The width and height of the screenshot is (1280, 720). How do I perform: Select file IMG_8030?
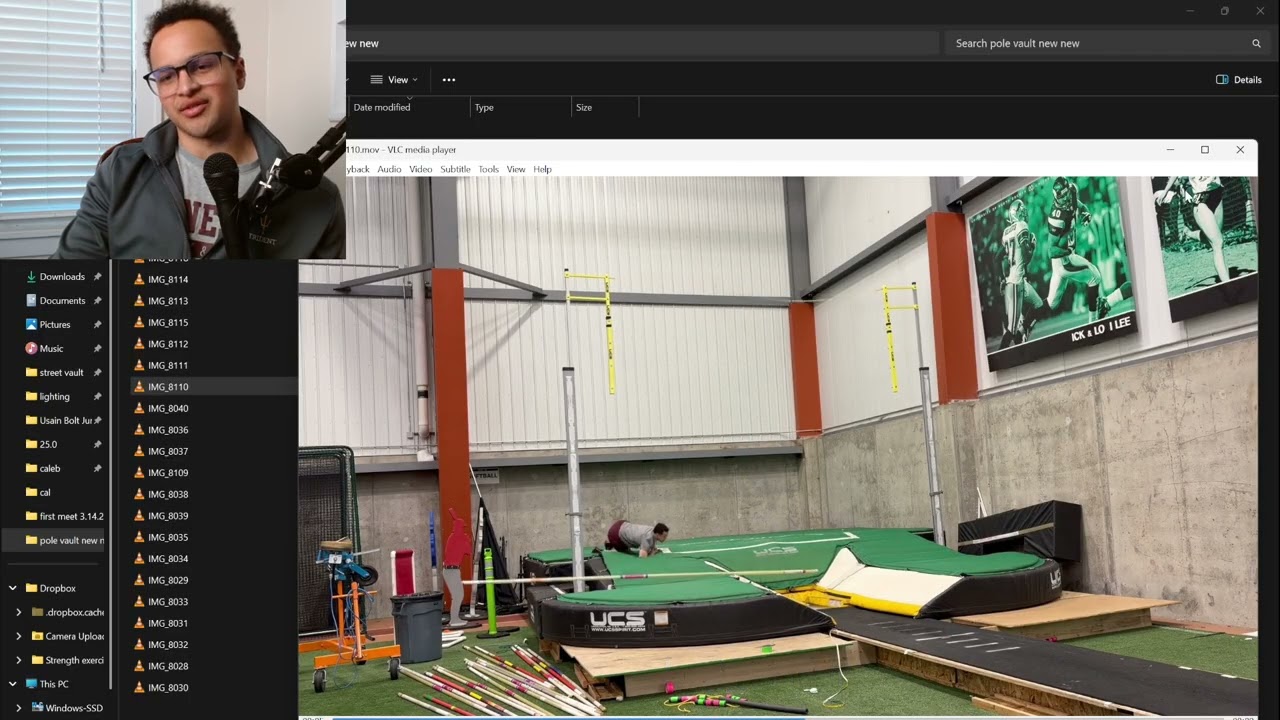click(x=168, y=688)
